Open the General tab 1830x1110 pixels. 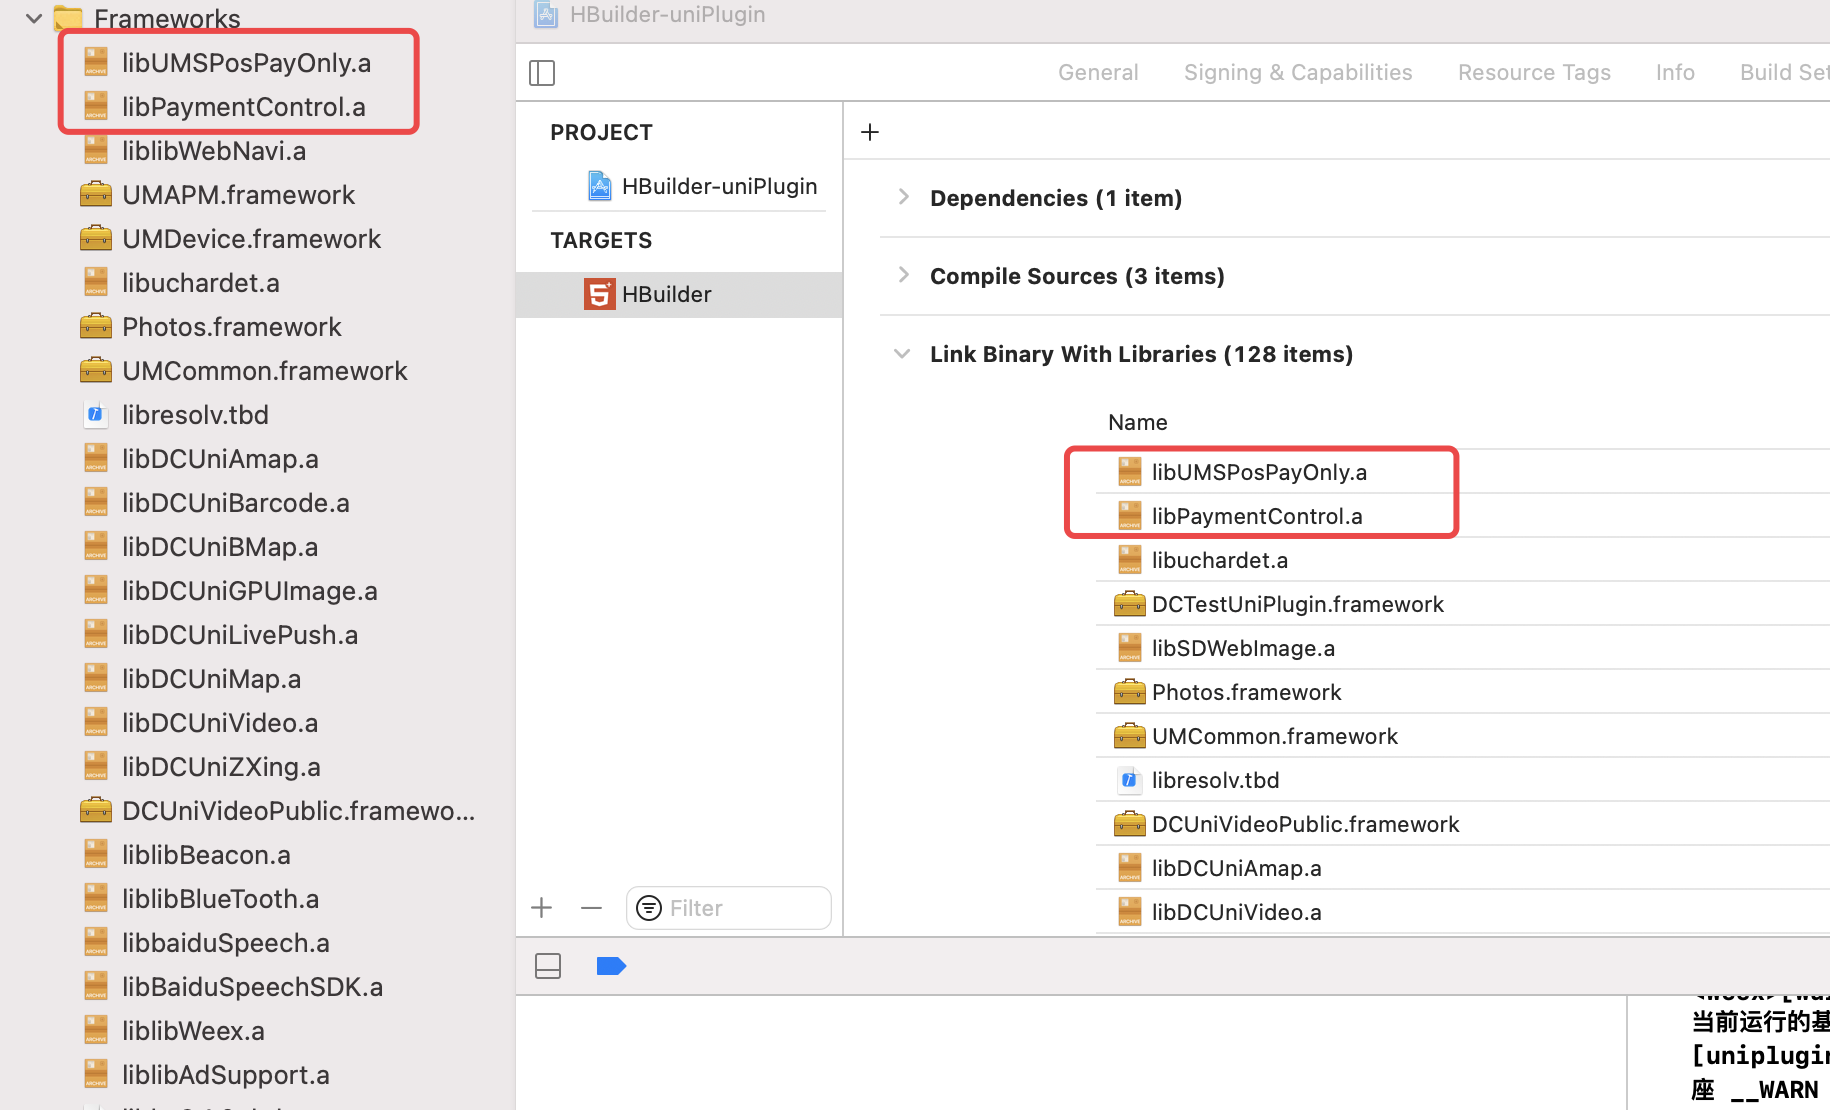(x=1098, y=72)
